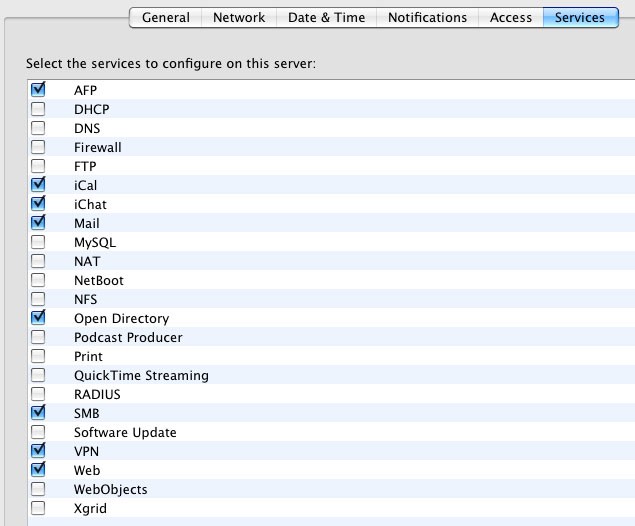Switch to the General tab
The width and height of the screenshot is (635, 526).
tap(166, 17)
